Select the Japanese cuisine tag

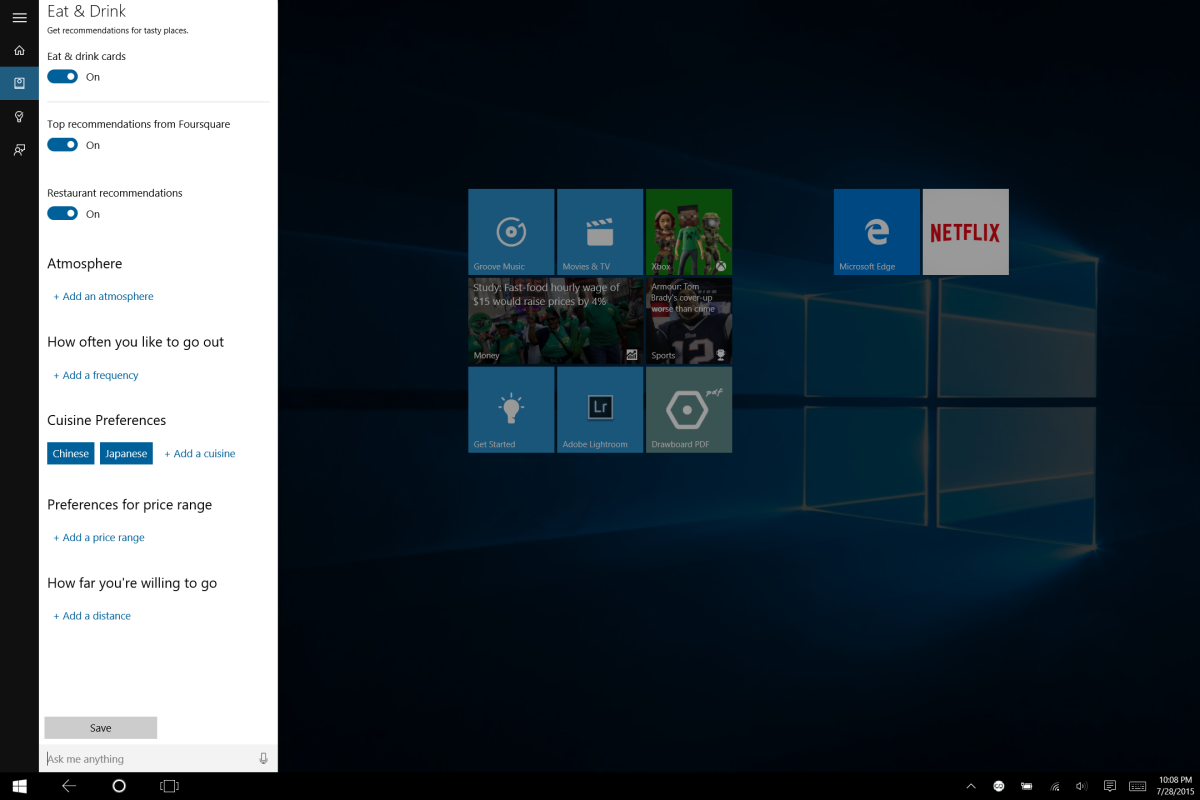click(x=126, y=454)
